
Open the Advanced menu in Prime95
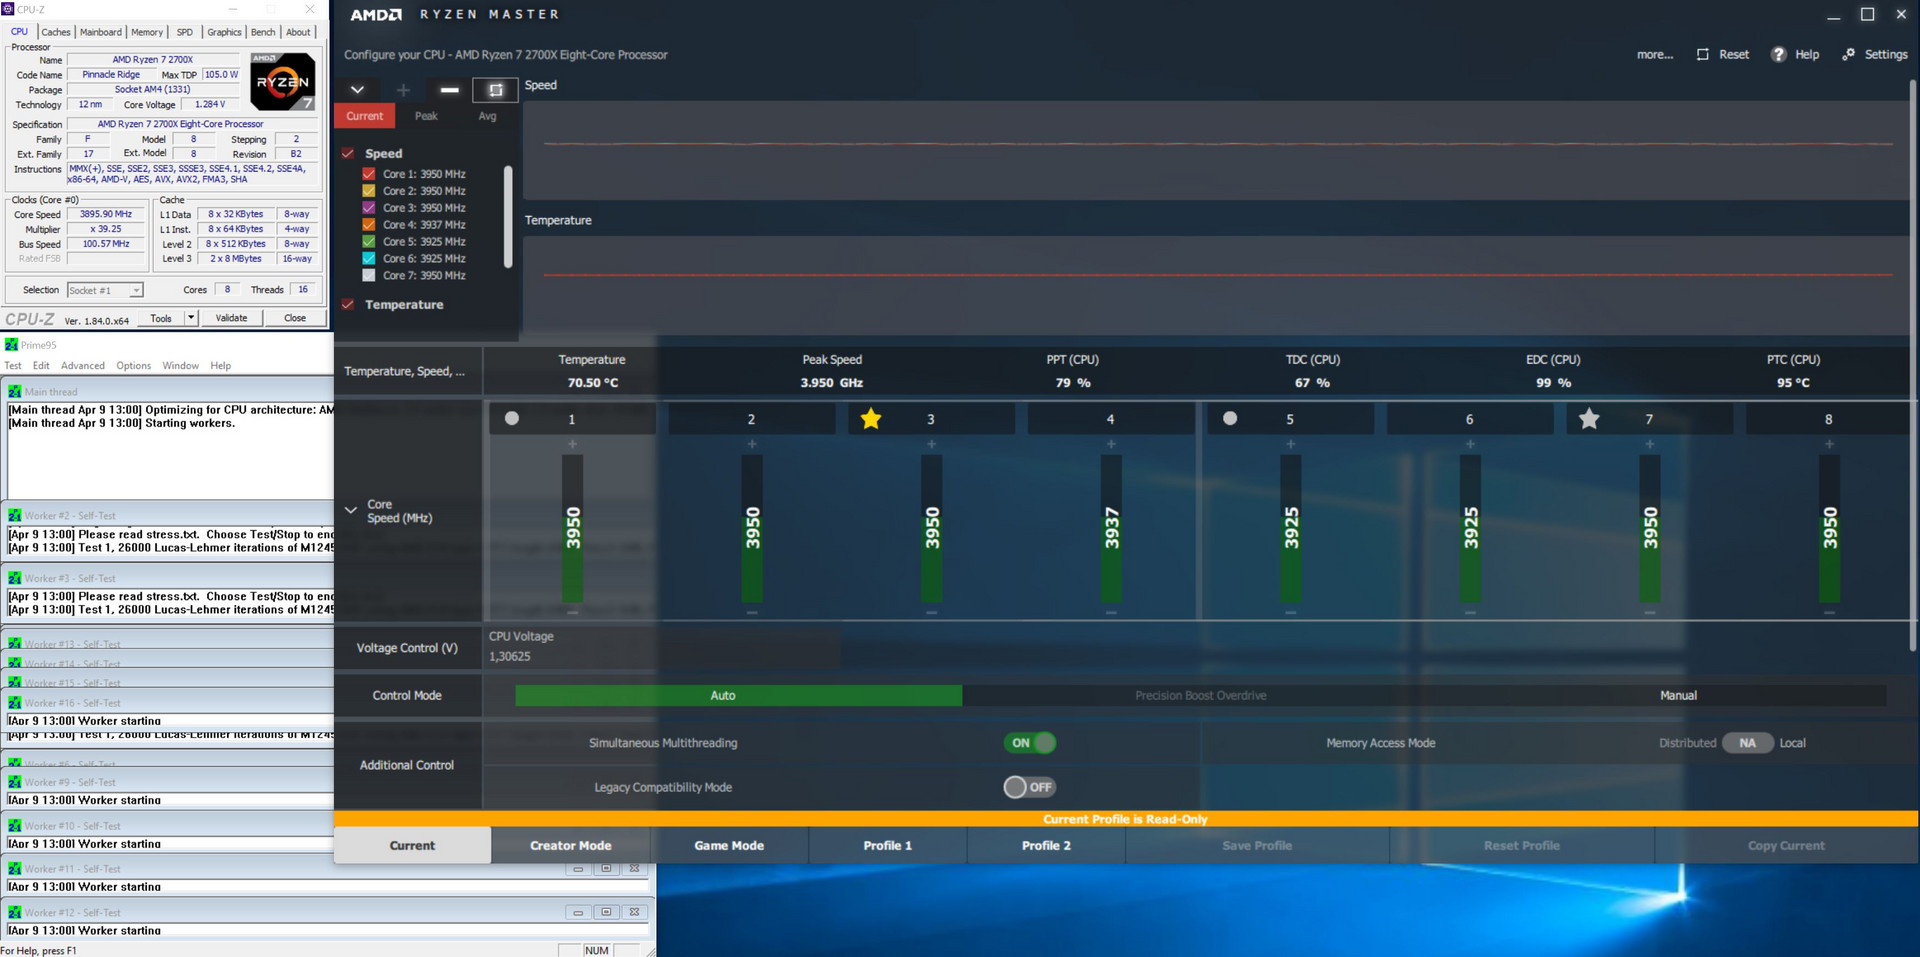[x=83, y=366]
